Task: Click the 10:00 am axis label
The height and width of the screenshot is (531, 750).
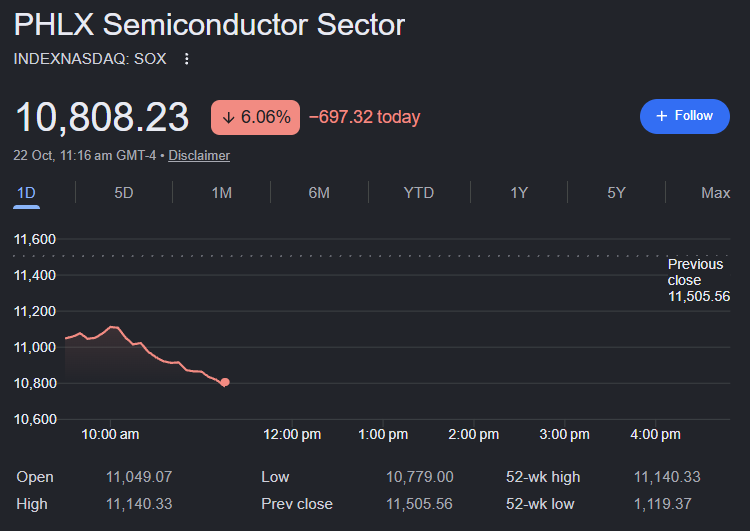Action: (110, 434)
